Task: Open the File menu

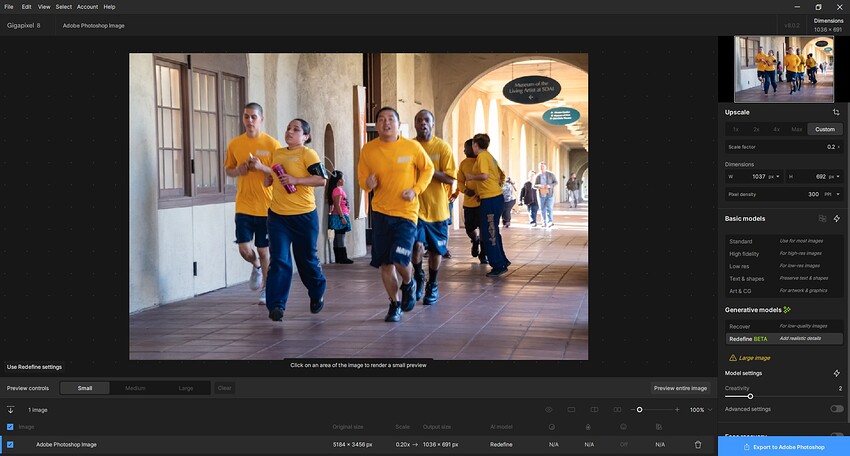Action: (x=9, y=6)
